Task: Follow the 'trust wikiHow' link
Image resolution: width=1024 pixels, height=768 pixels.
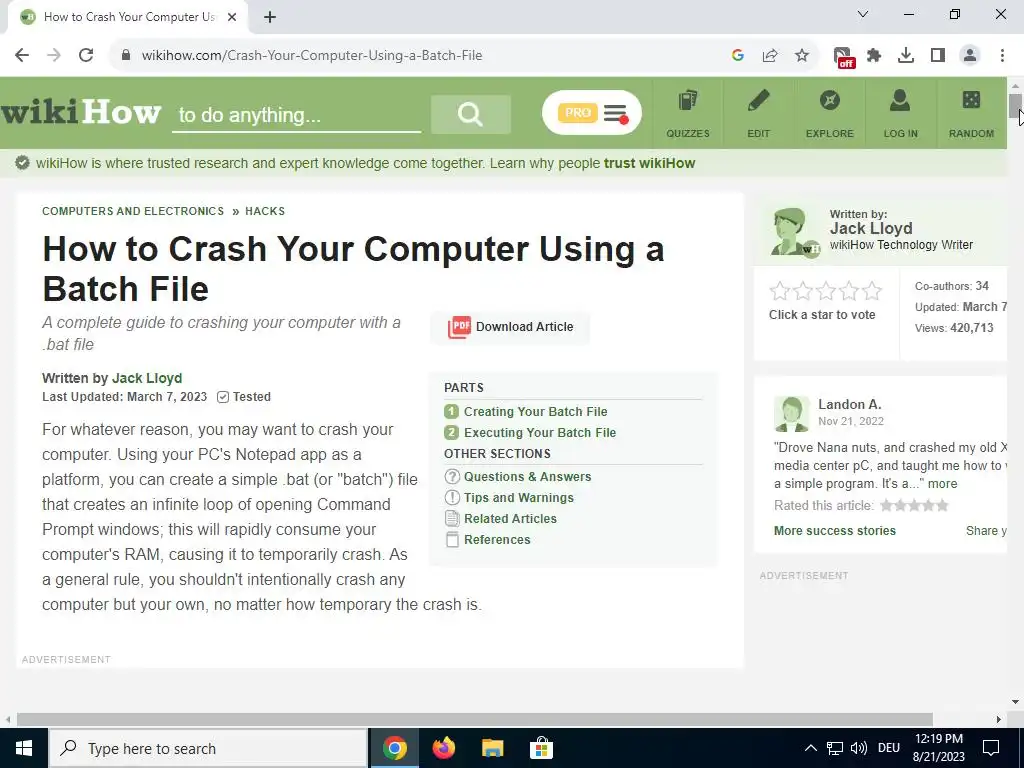Action: (x=649, y=163)
